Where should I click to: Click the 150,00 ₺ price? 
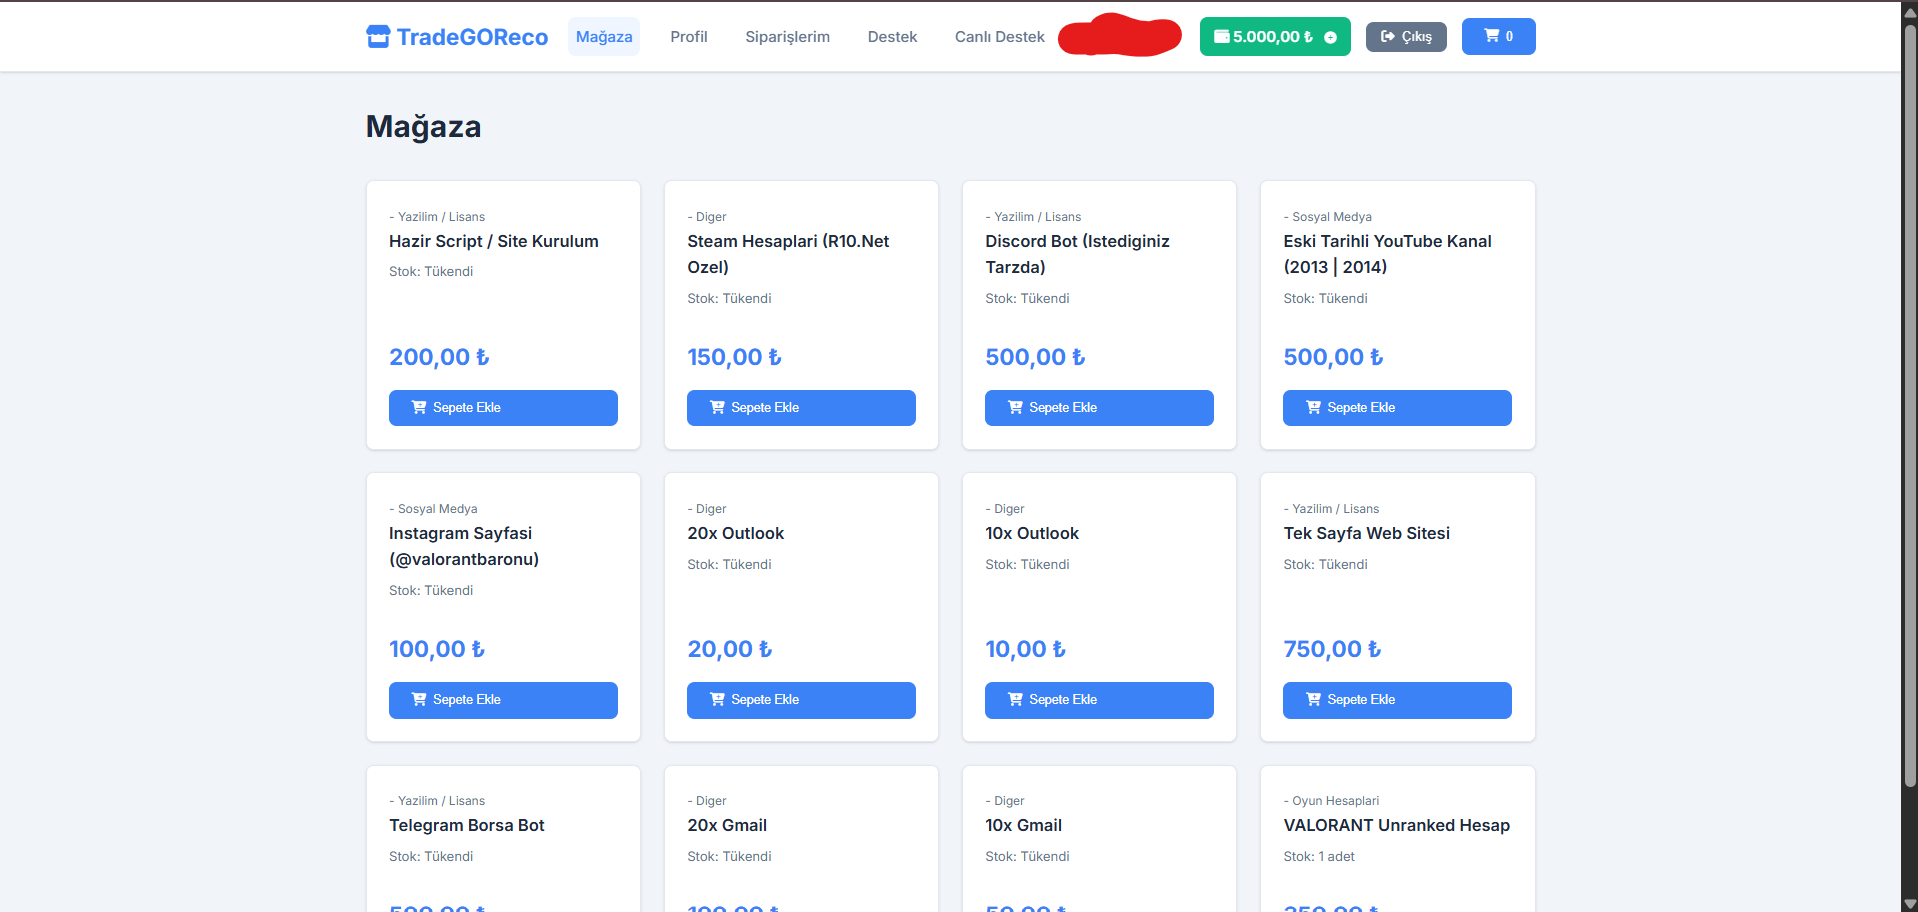734,357
